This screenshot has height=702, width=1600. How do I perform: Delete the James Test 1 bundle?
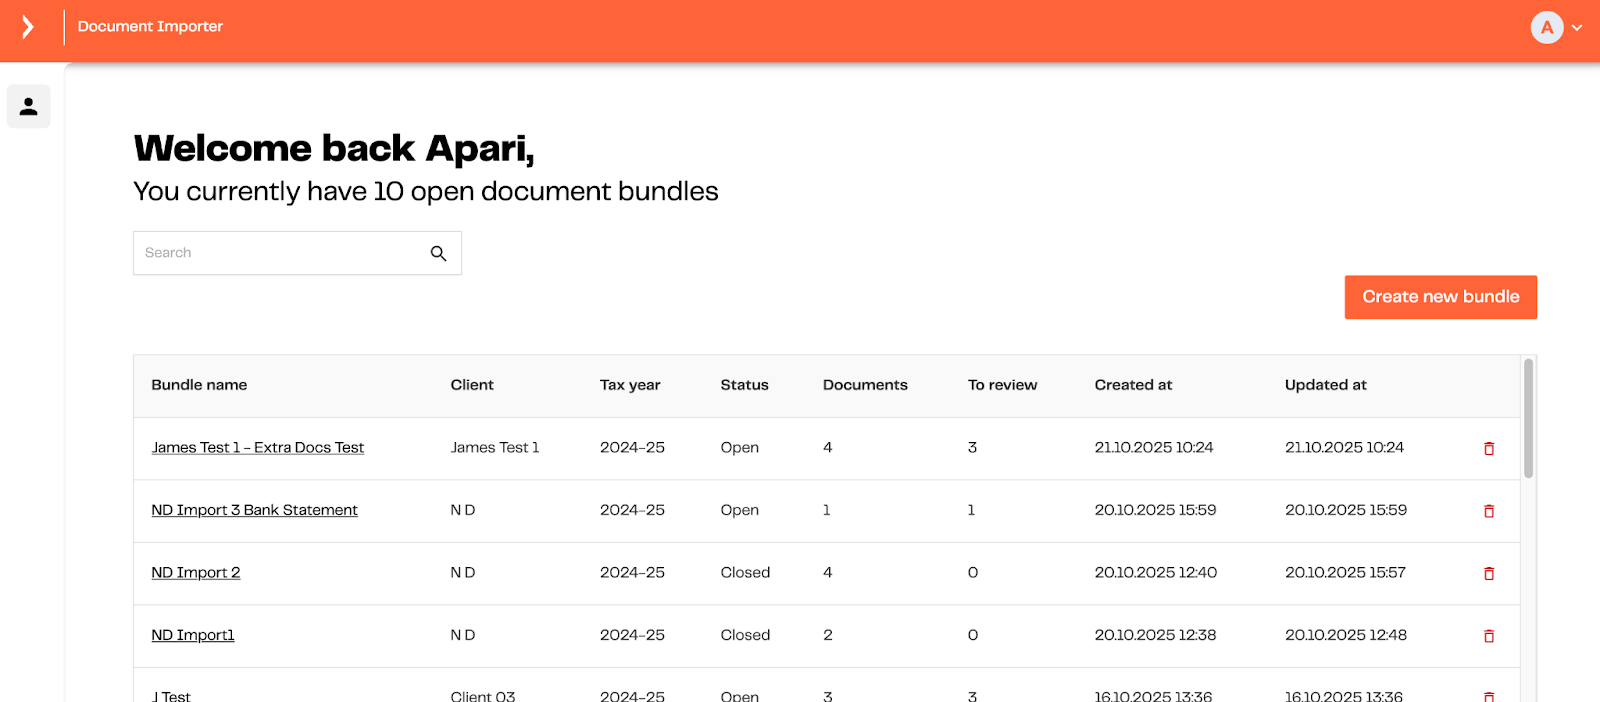click(x=1488, y=449)
